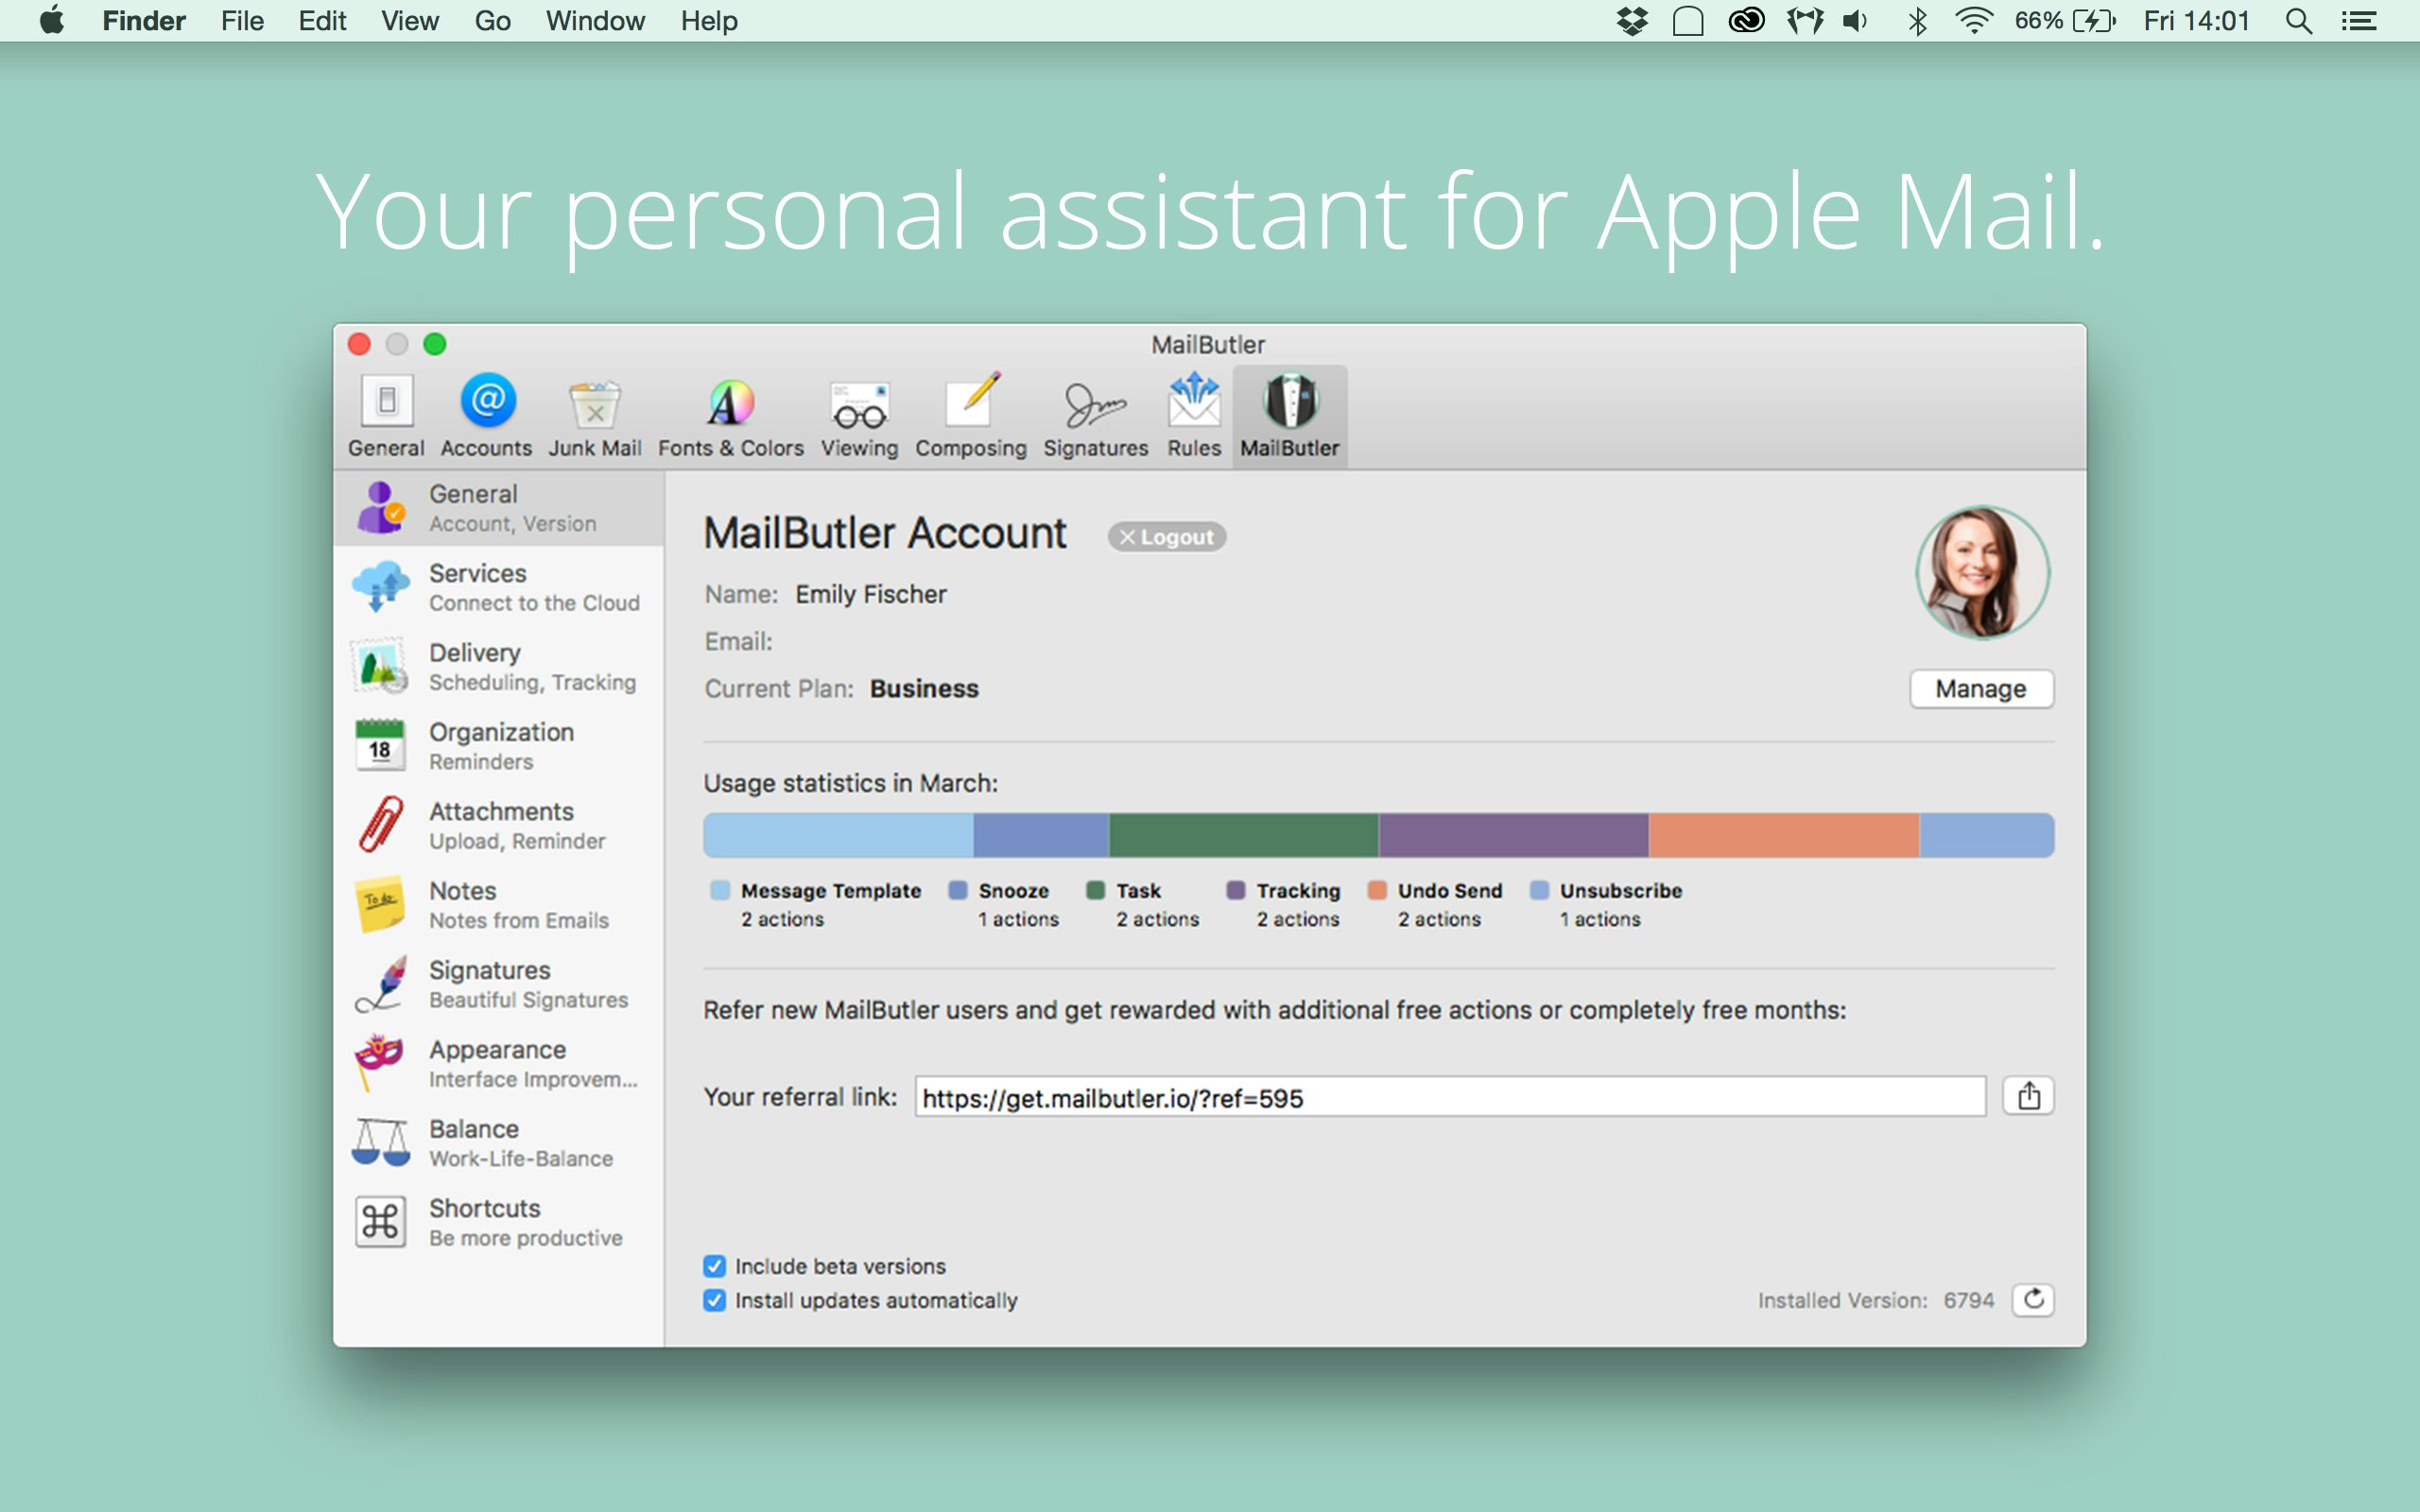2420x1512 pixels.
Task: Click the Undo Send orange usage bar segment
Action: (1783, 835)
